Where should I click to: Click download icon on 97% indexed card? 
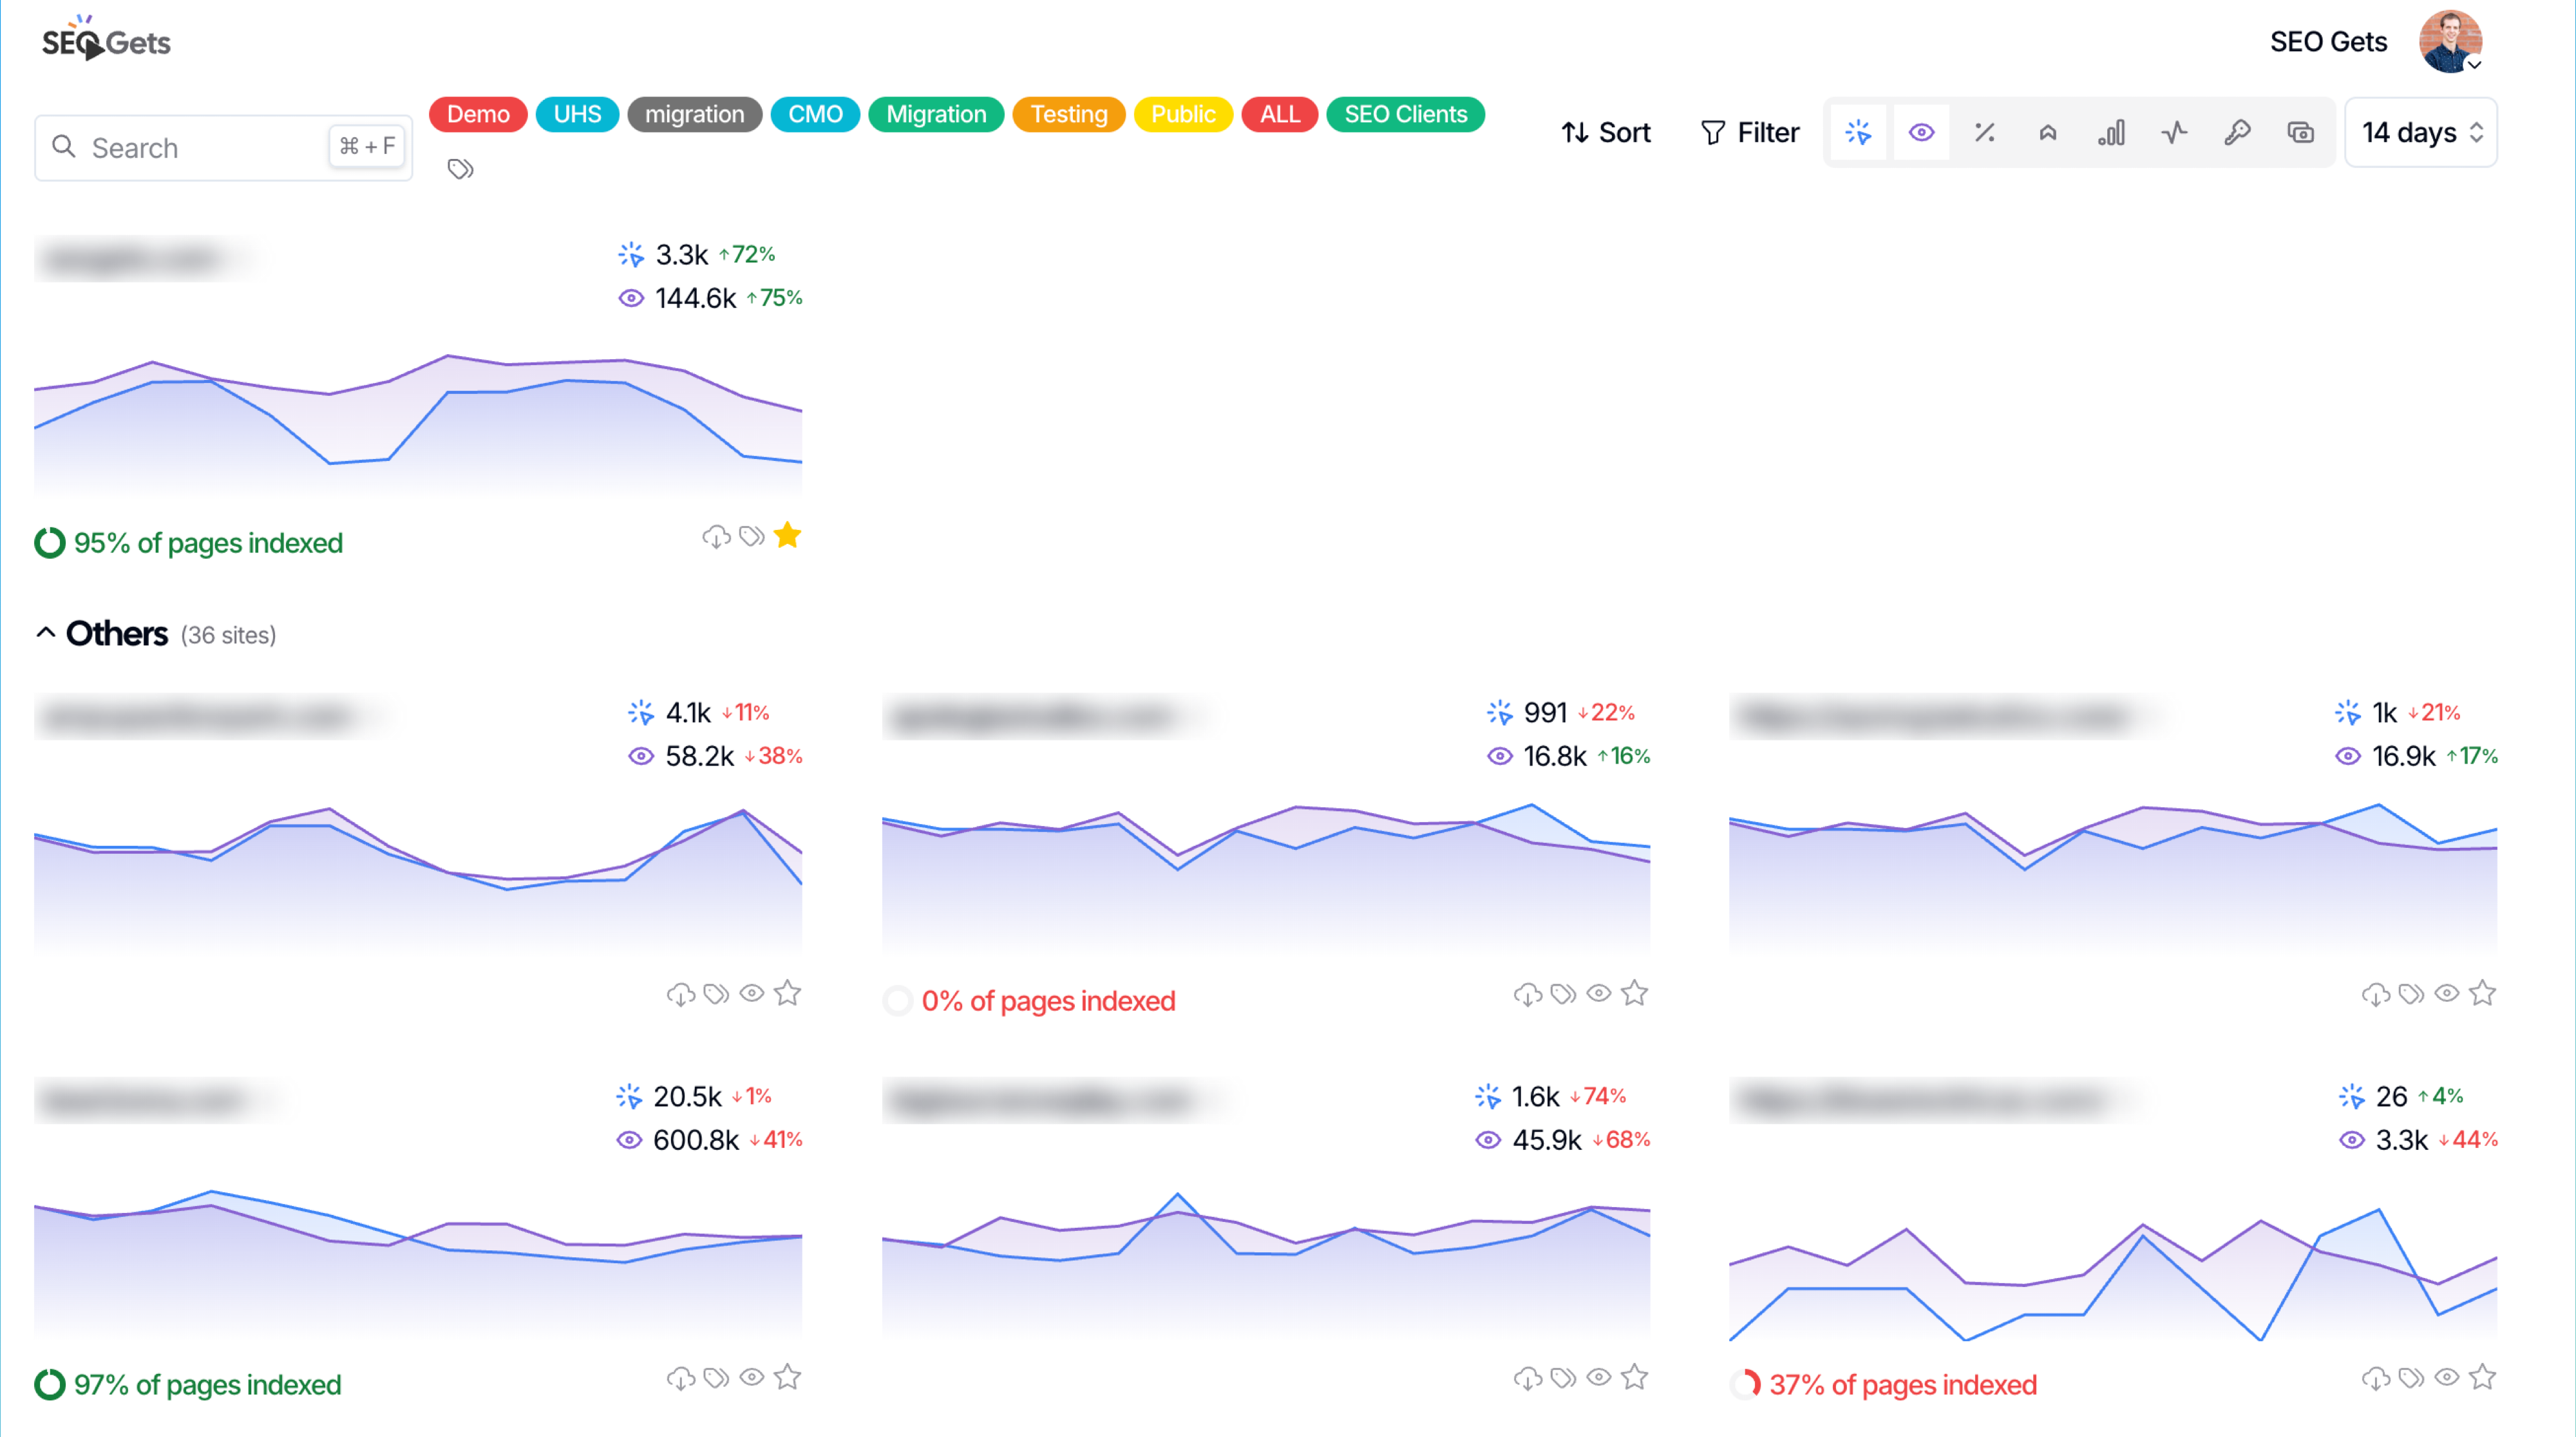680,1378
